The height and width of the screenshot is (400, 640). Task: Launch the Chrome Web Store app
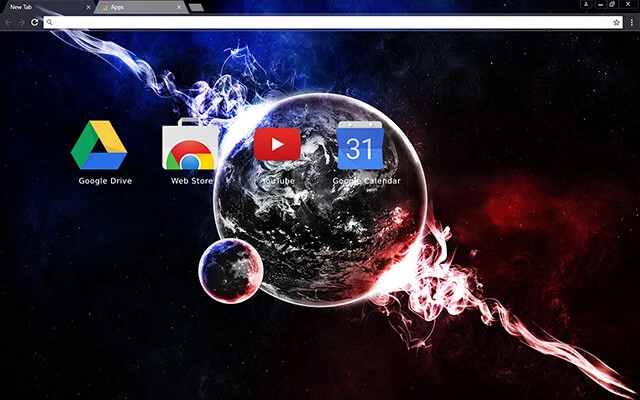coord(190,144)
